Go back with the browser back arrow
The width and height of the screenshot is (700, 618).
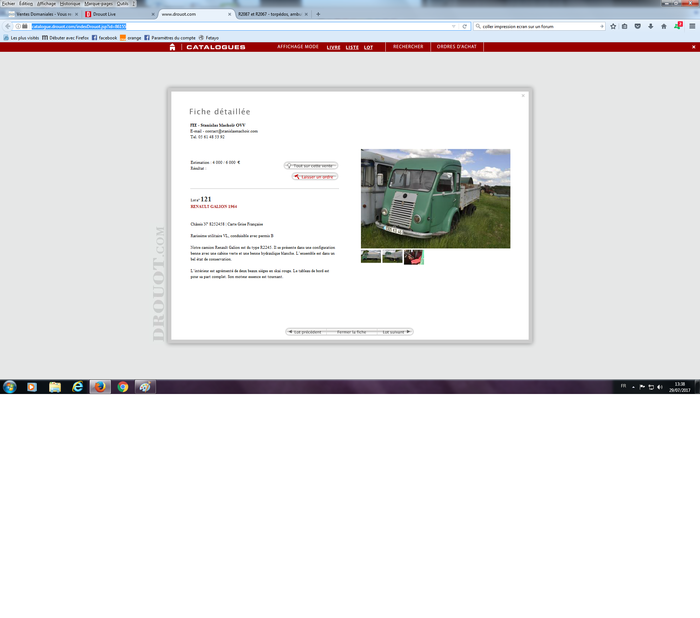(x=8, y=26)
